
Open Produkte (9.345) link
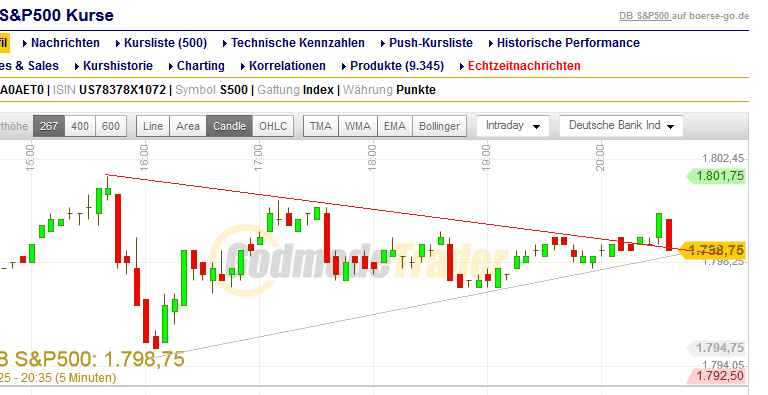(x=397, y=66)
